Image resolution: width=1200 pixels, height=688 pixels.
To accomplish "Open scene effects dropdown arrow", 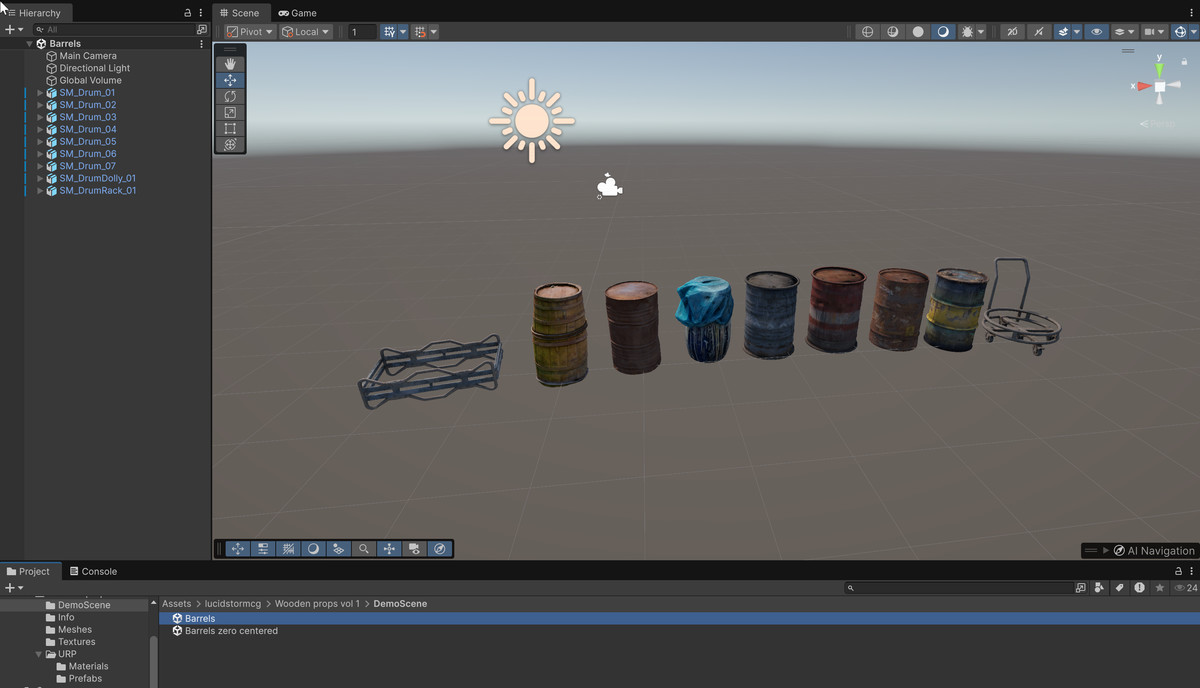I will (1076, 32).
